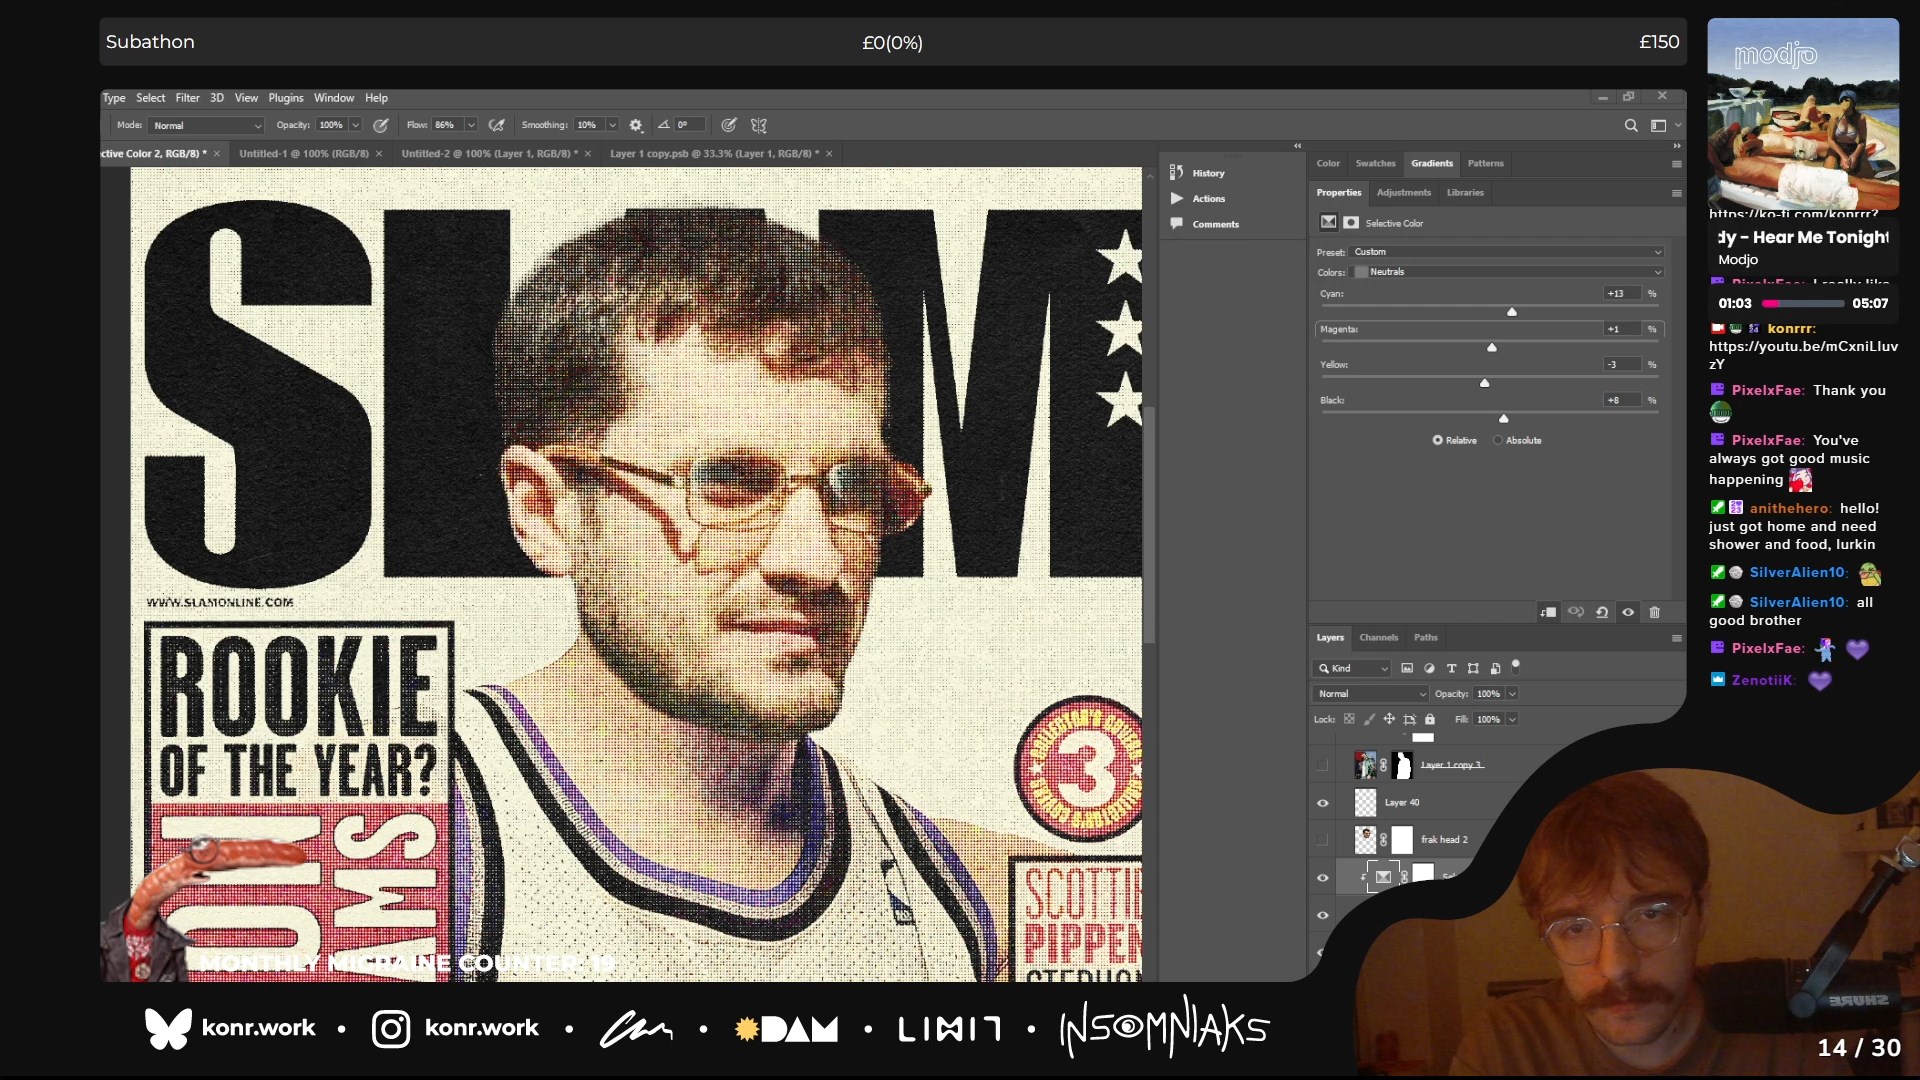Screen dimensions: 1920x1080
Task: Select the layer mask icon in Properties
Action: [x=1351, y=223]
